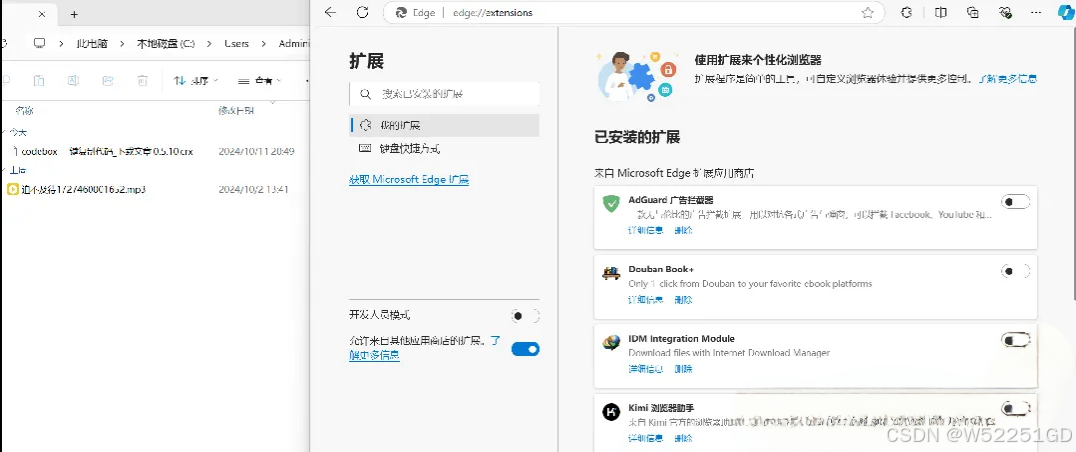
Task: Click the mp3 file's yellow media icon
Action: [x=12, y=189]
